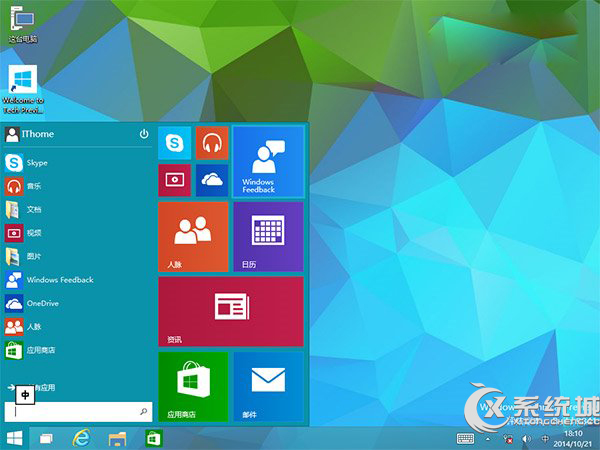Screen dimensions: 600x450
Task: Open 文档 folder in start list
Action: 77,210
